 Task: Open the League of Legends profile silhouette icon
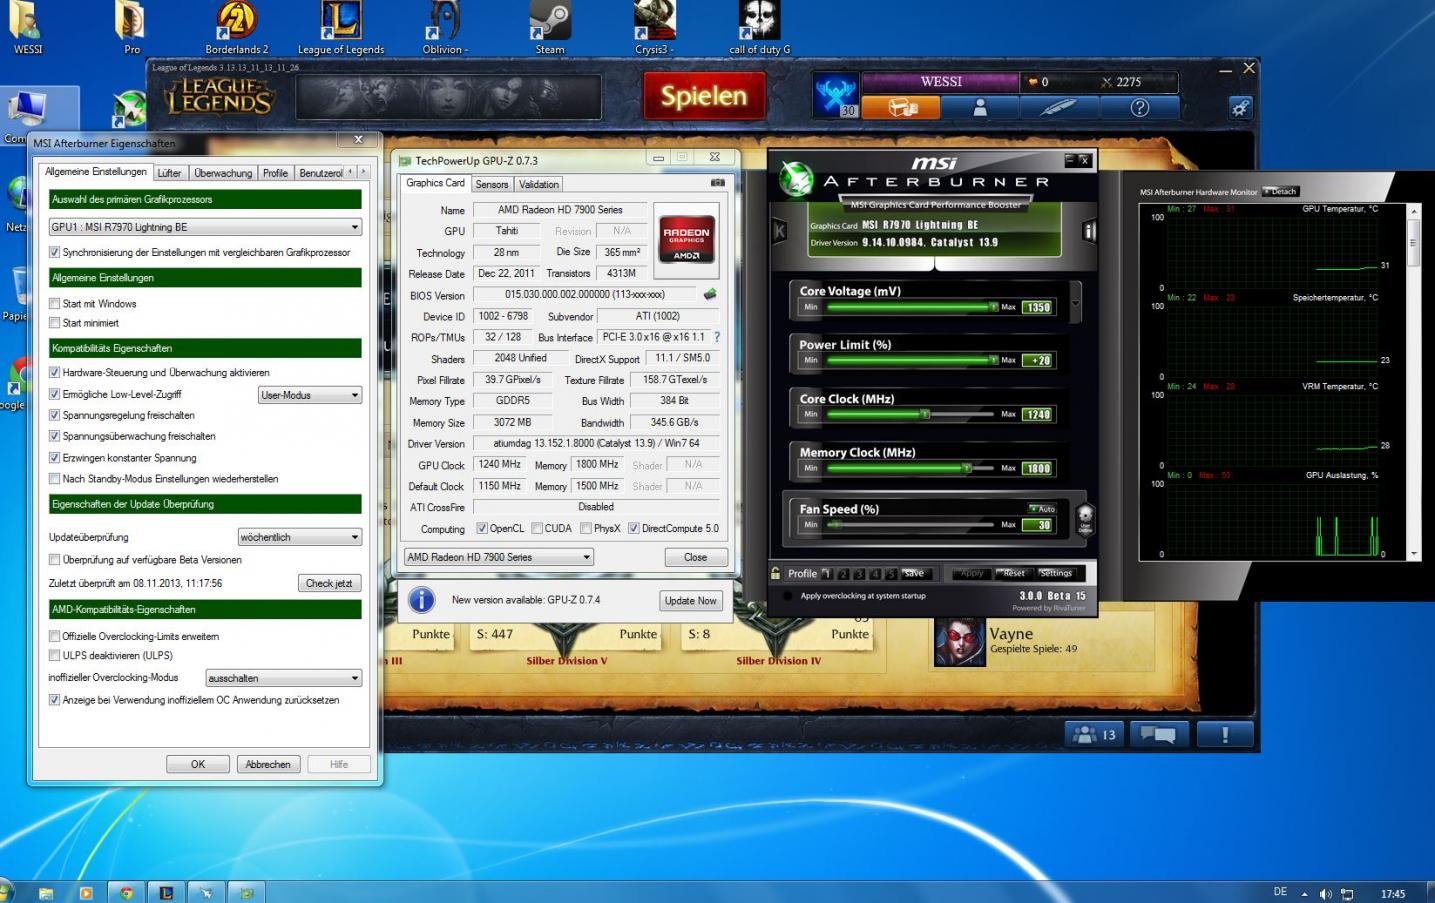click(980, 107)
